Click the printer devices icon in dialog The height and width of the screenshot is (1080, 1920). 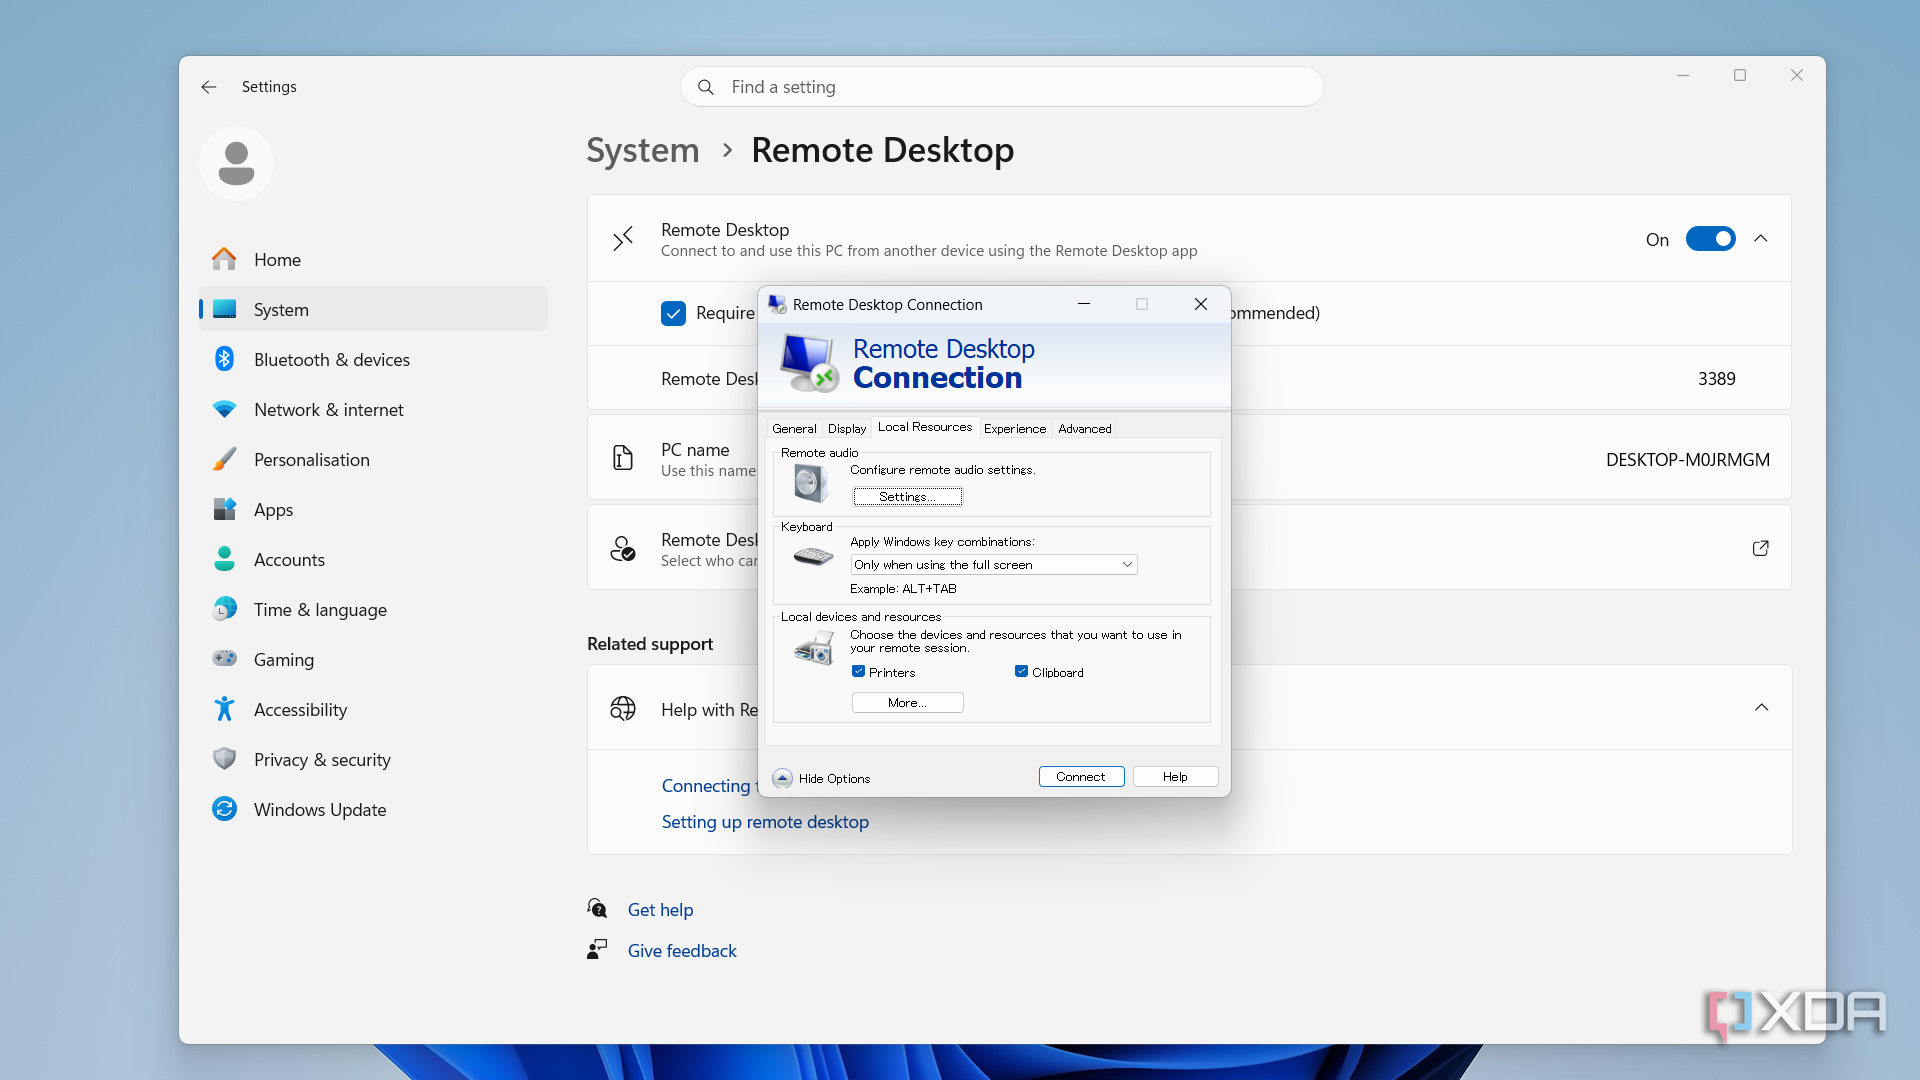point(814,649)
